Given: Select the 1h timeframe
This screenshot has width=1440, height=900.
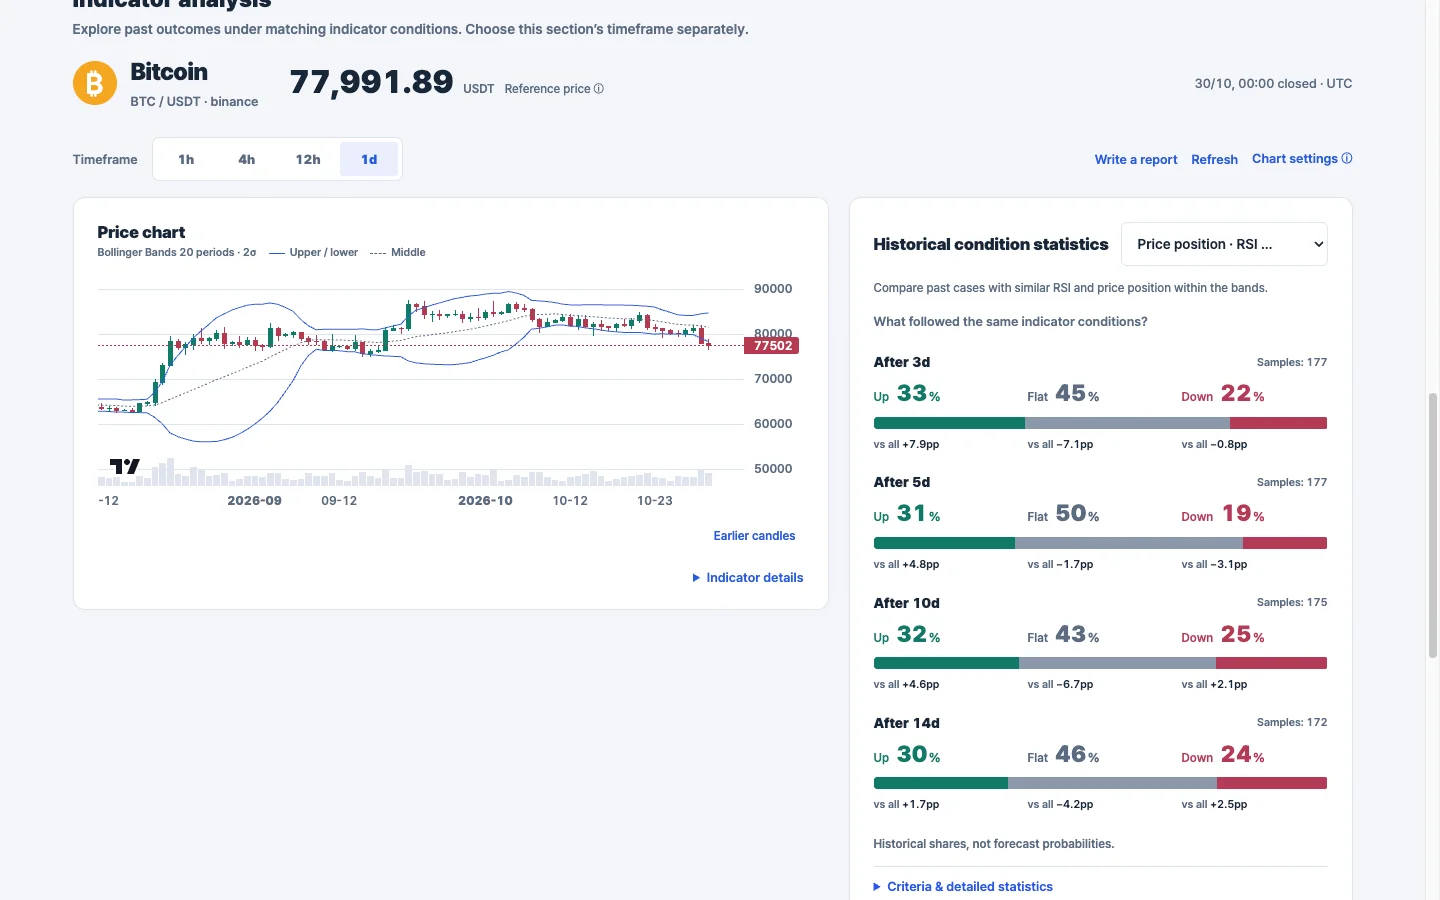Looking at the screenshot, I should (186, 159).
